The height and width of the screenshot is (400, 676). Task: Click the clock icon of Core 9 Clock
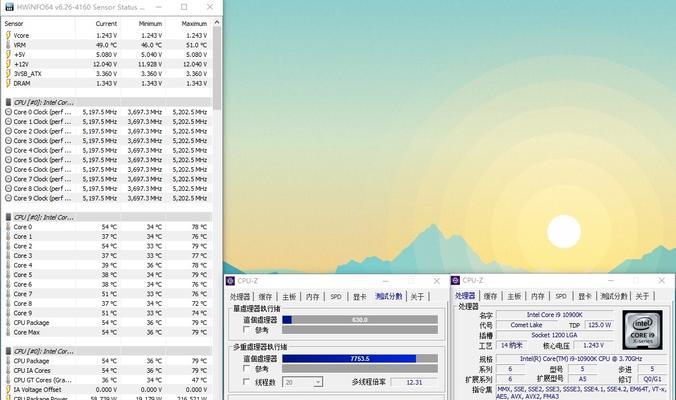(x=8, y=198)
